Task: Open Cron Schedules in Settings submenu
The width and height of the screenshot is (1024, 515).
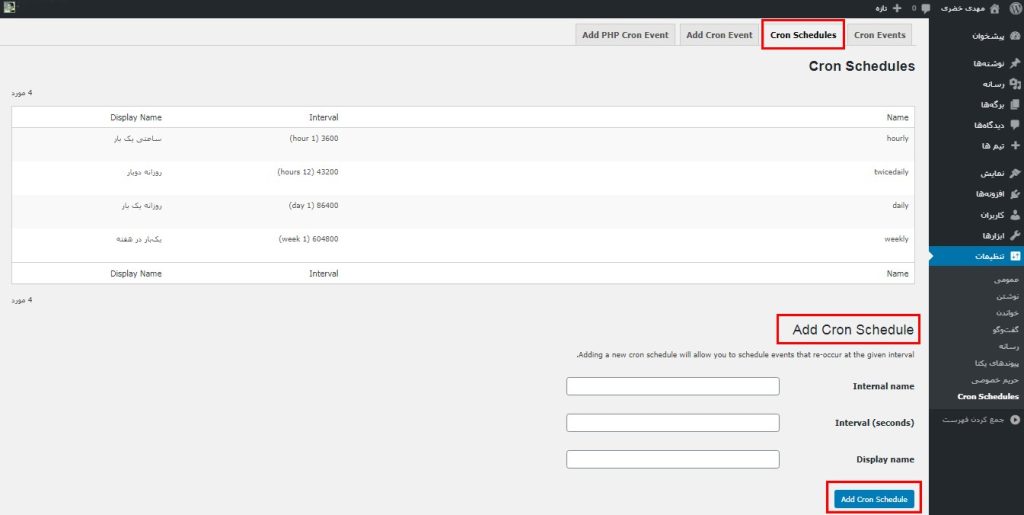Action: (987, 396)
